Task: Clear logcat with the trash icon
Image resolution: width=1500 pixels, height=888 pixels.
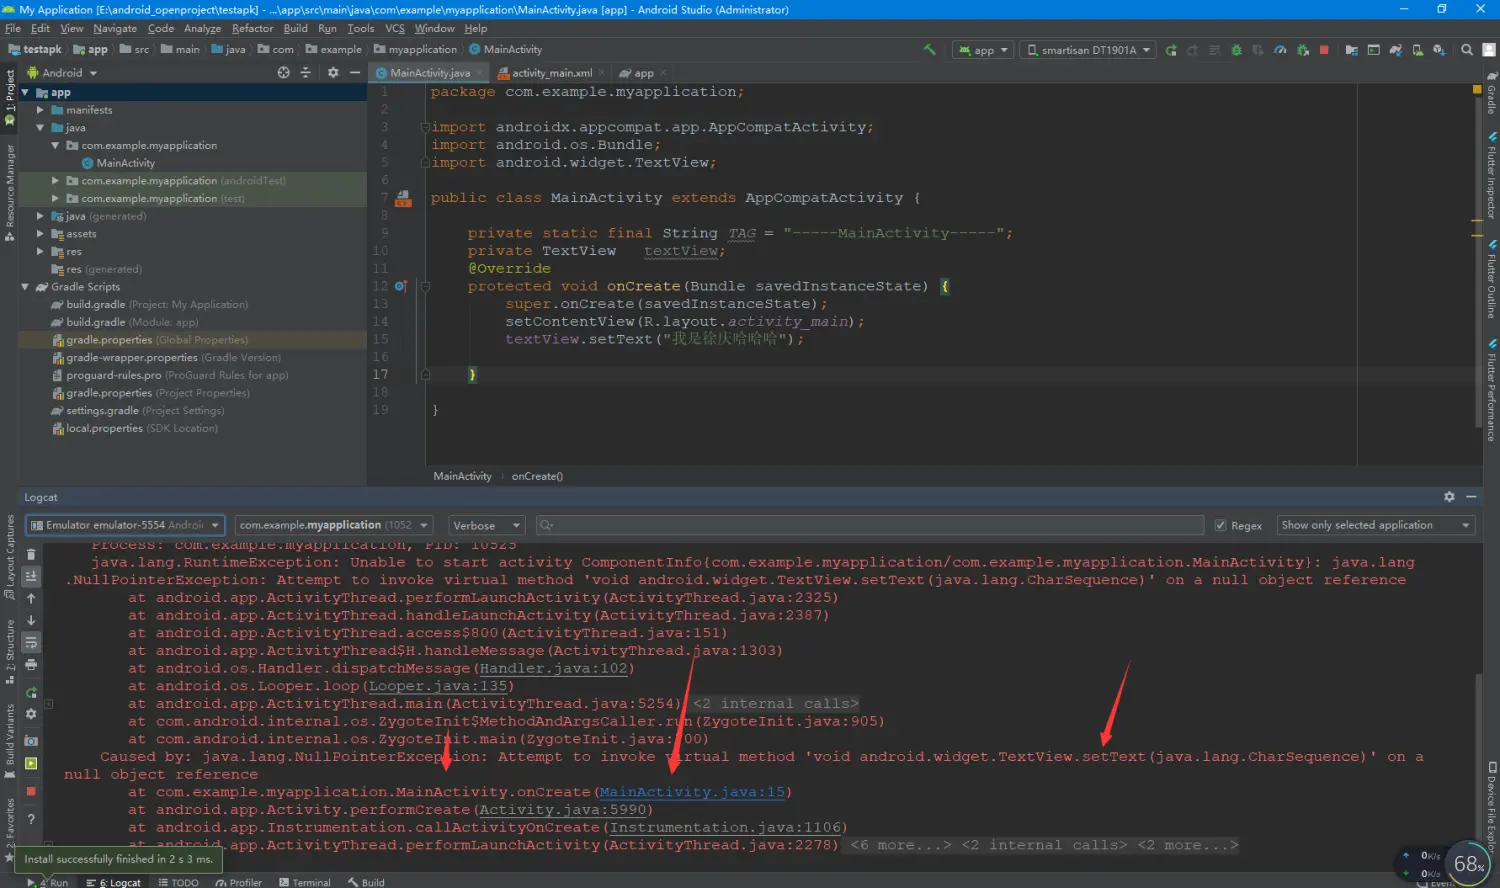Action: pos(31,554)
